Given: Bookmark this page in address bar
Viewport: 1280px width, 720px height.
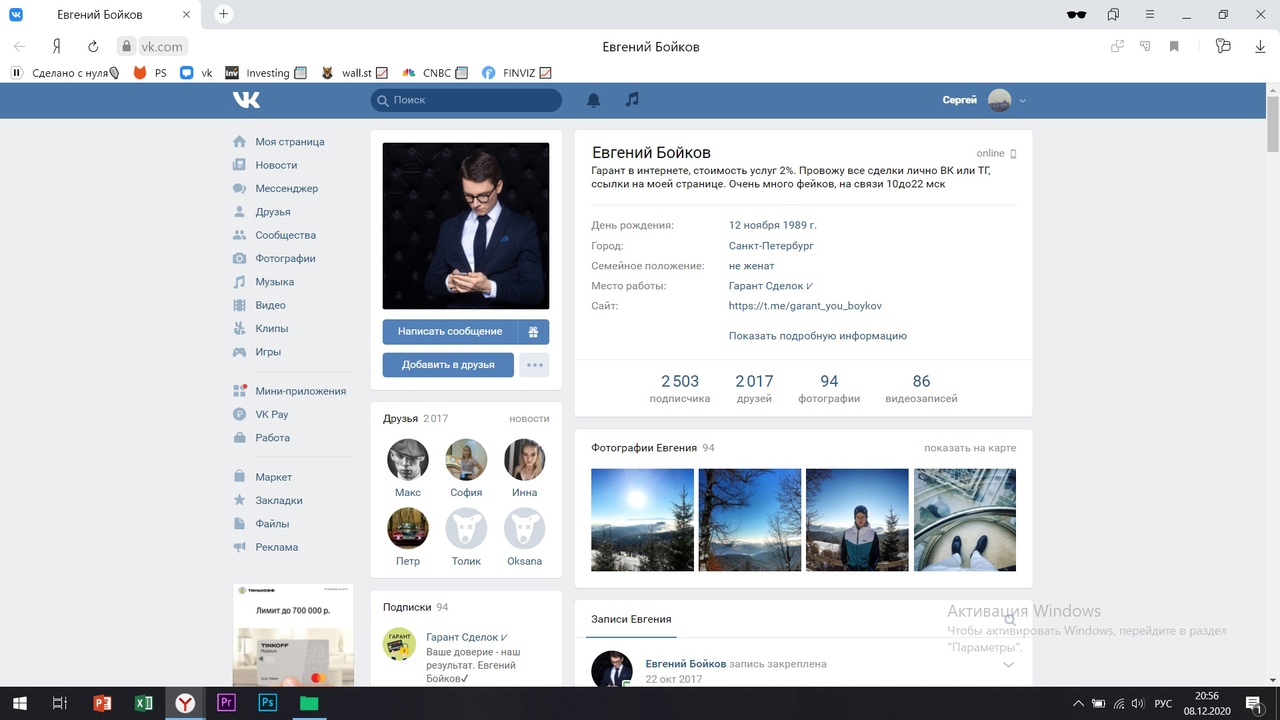Looking at the screenshot, I should click(1174, 46).
